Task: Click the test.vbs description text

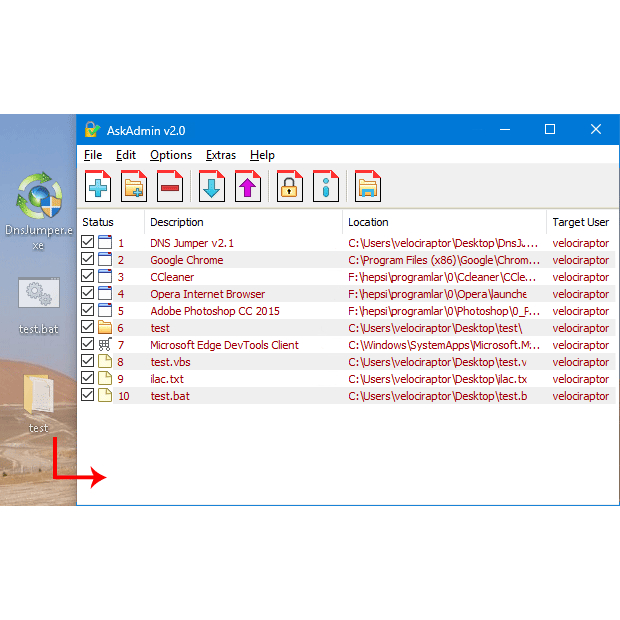Action: [x=170, y=362]
